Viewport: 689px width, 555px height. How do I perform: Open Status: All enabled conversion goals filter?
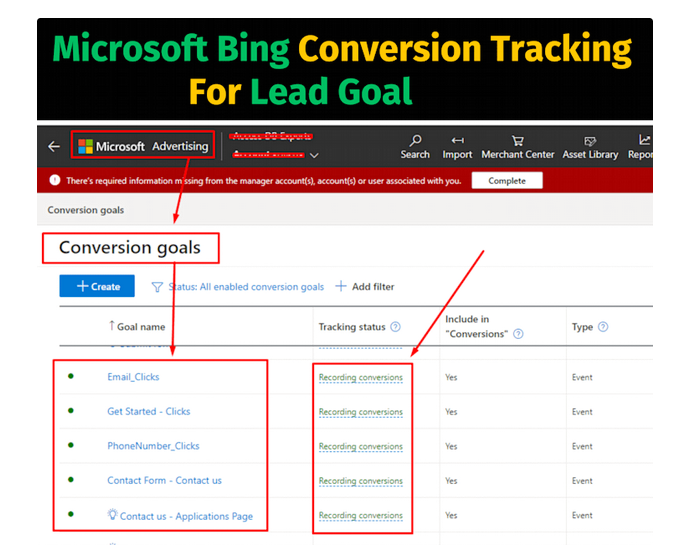(x=246, y=287)
